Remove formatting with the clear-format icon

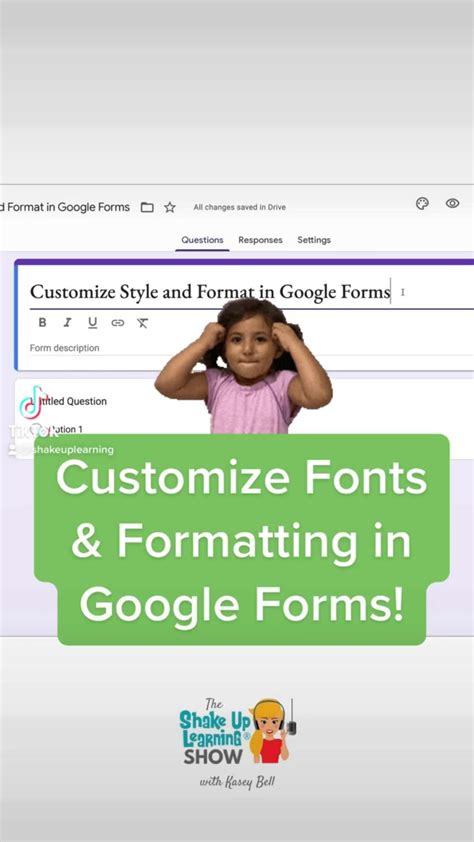142,323
